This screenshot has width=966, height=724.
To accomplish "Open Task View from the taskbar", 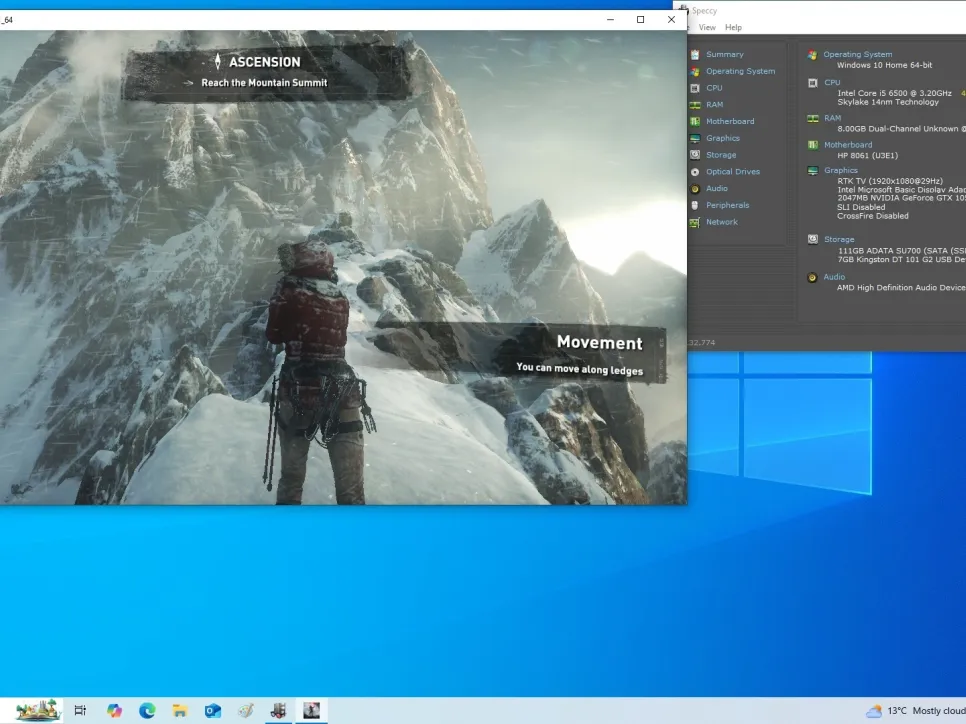I will (80, 710).
